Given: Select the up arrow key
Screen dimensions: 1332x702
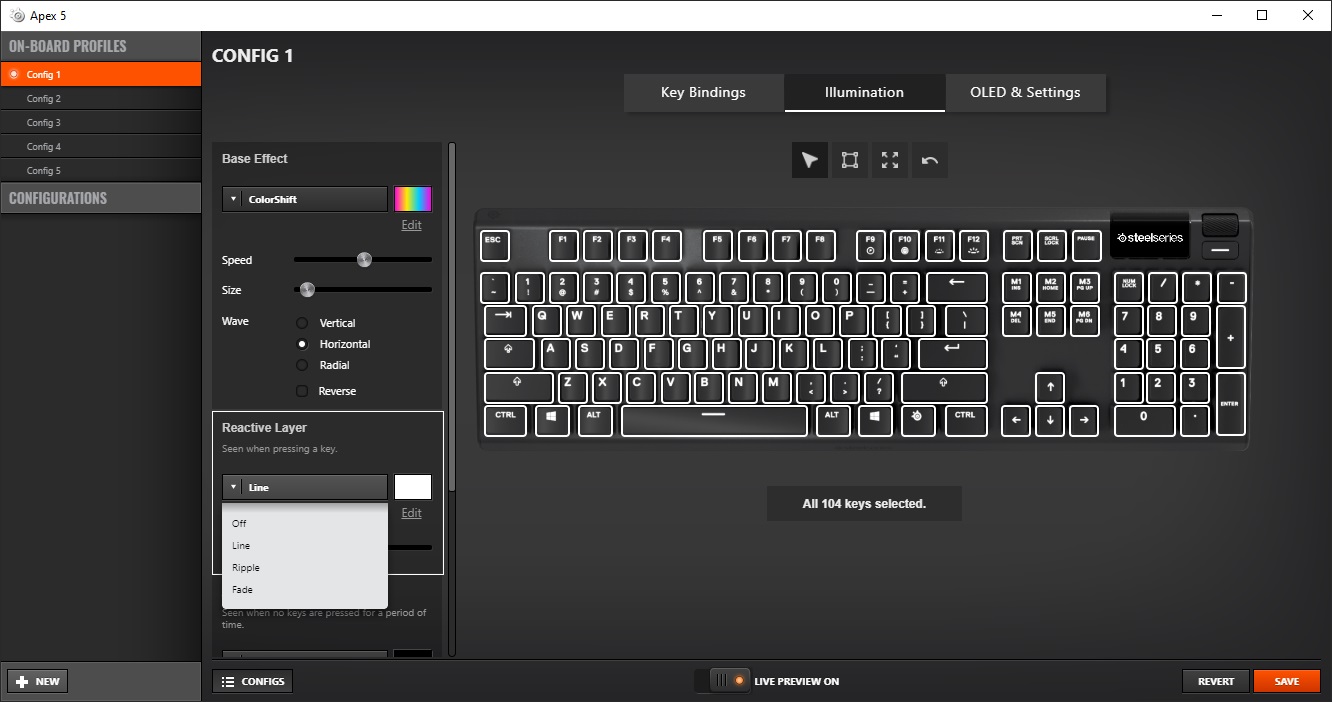Looking at the screenshot, I should (x=1050, y=387).
